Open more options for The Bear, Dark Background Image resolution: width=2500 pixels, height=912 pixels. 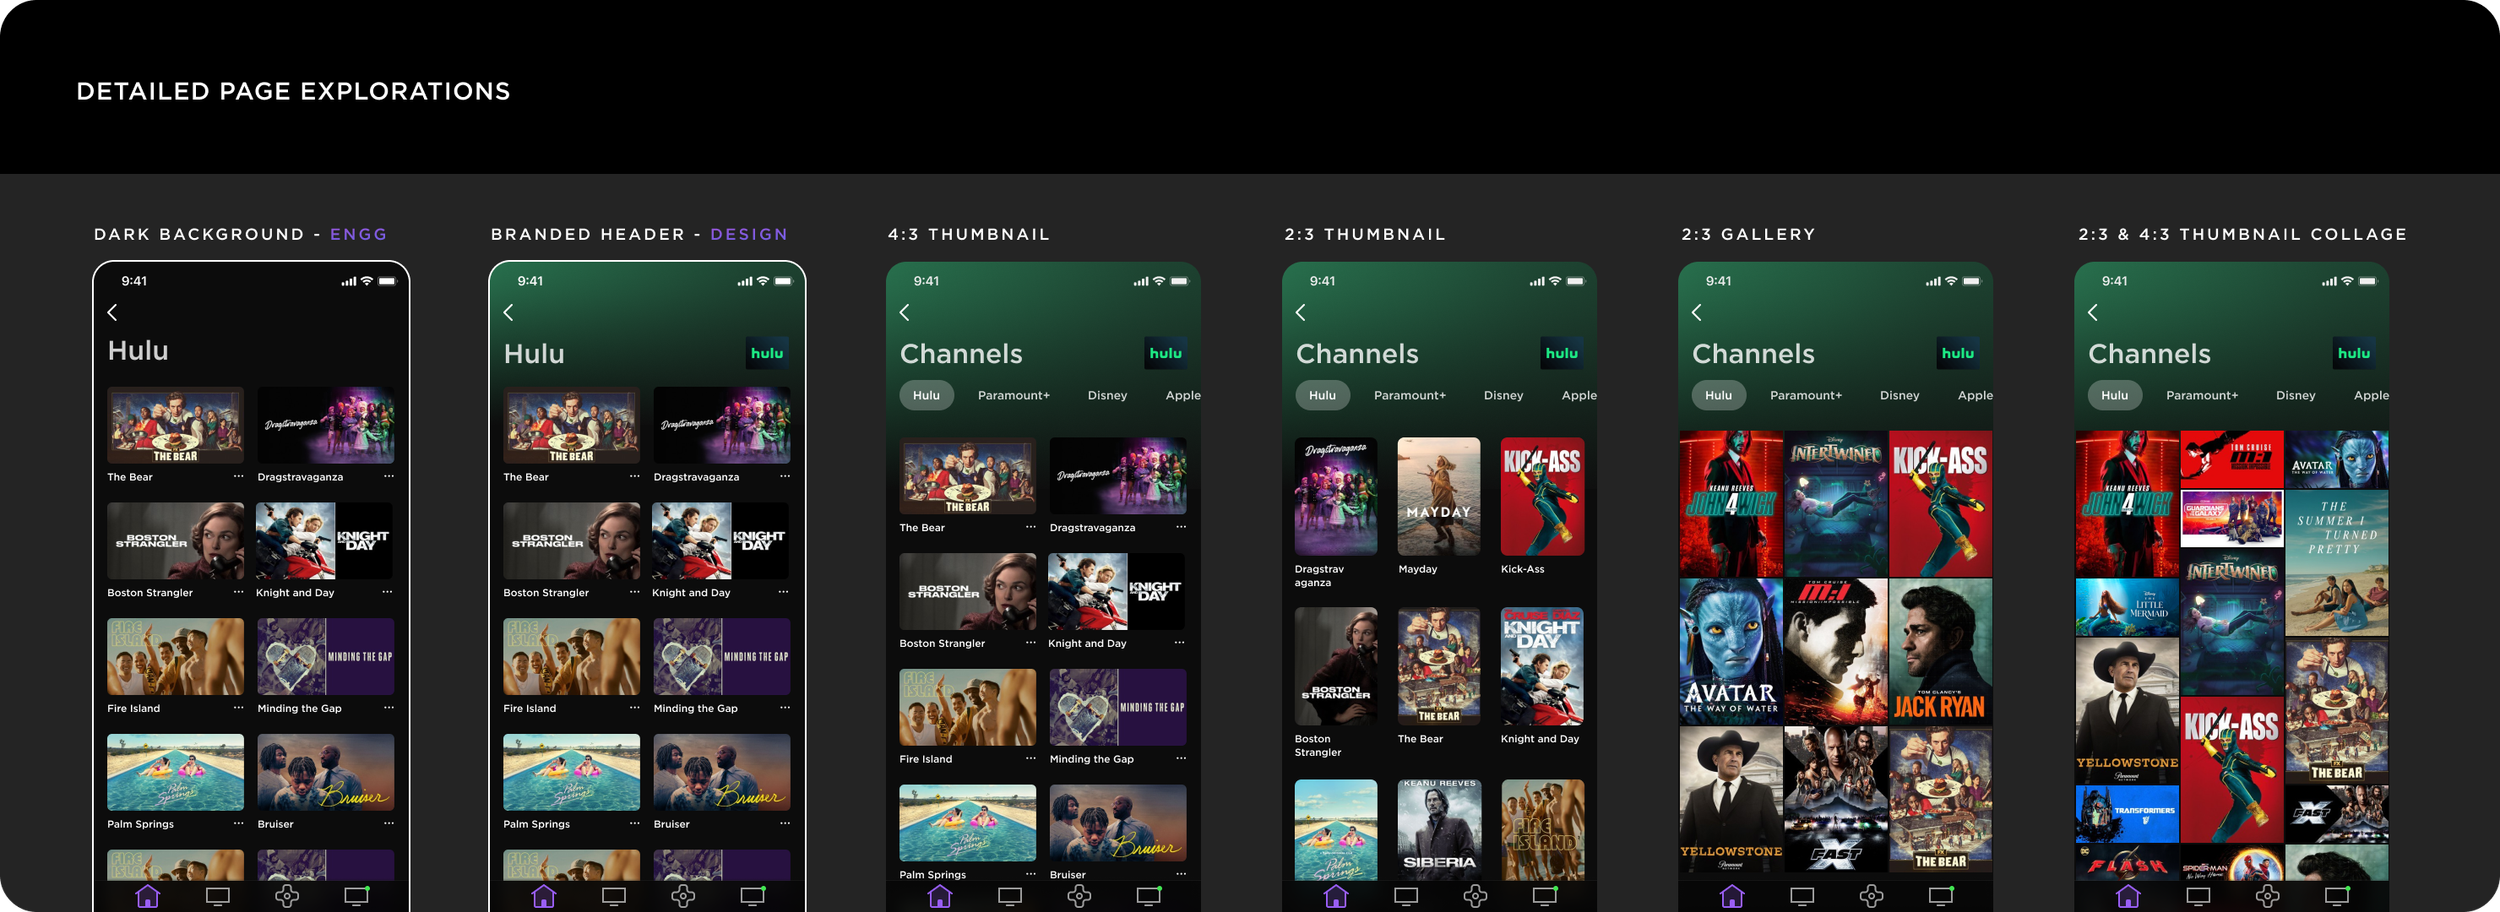(238, 476)
